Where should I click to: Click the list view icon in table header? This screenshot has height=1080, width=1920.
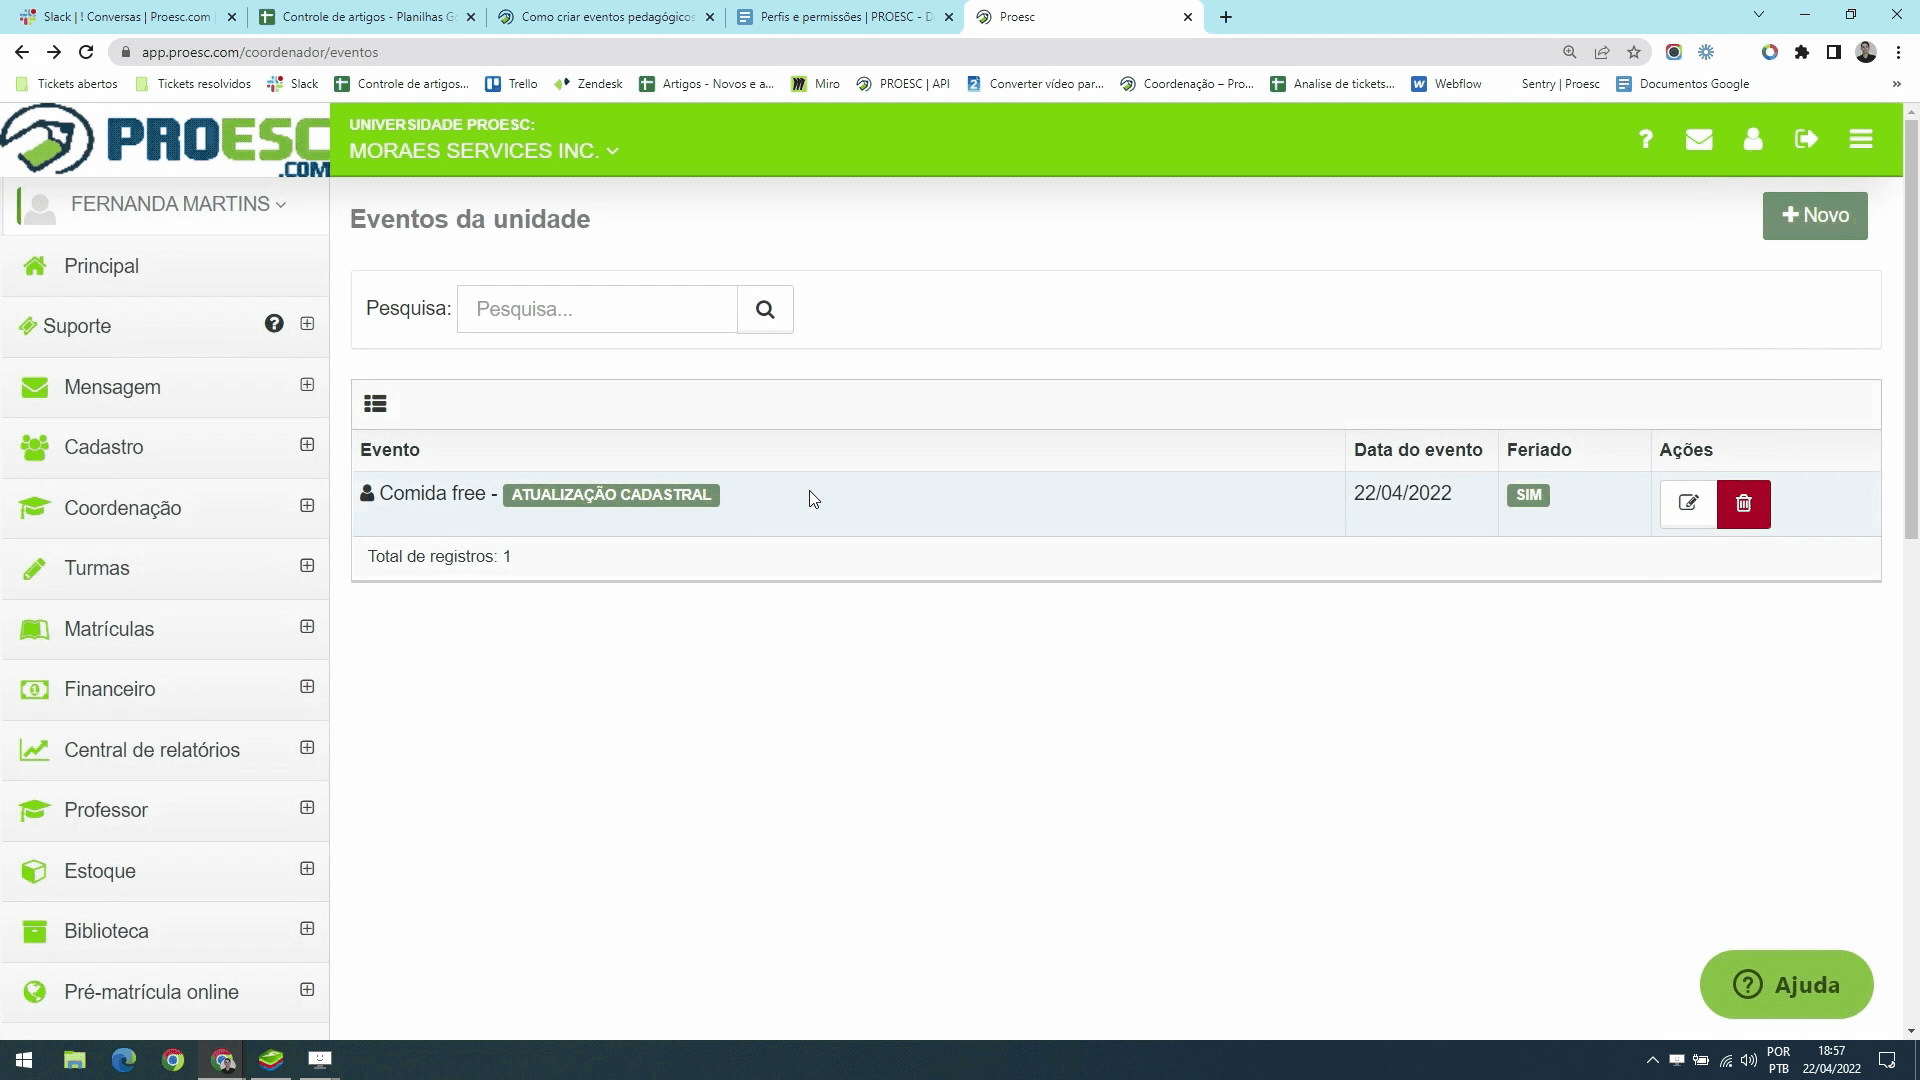point(376,402)
